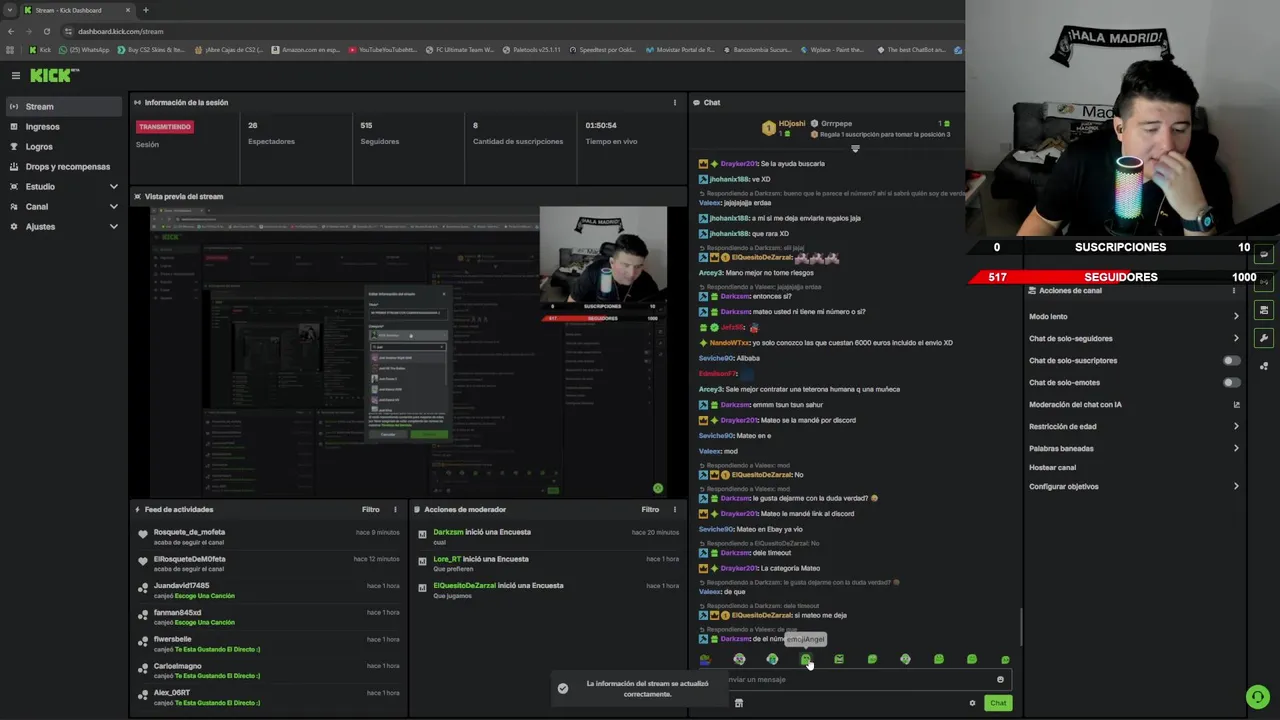Expand the Estudio menu chevron
Image resolution: width=1280 pixels, height=720 pixels.
113,187
